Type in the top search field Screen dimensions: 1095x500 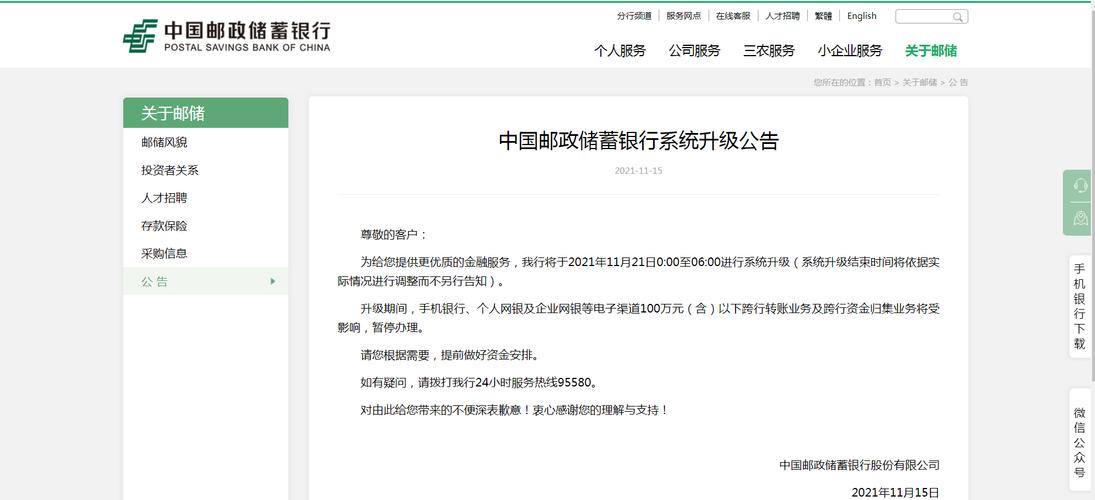click(931, 17)
